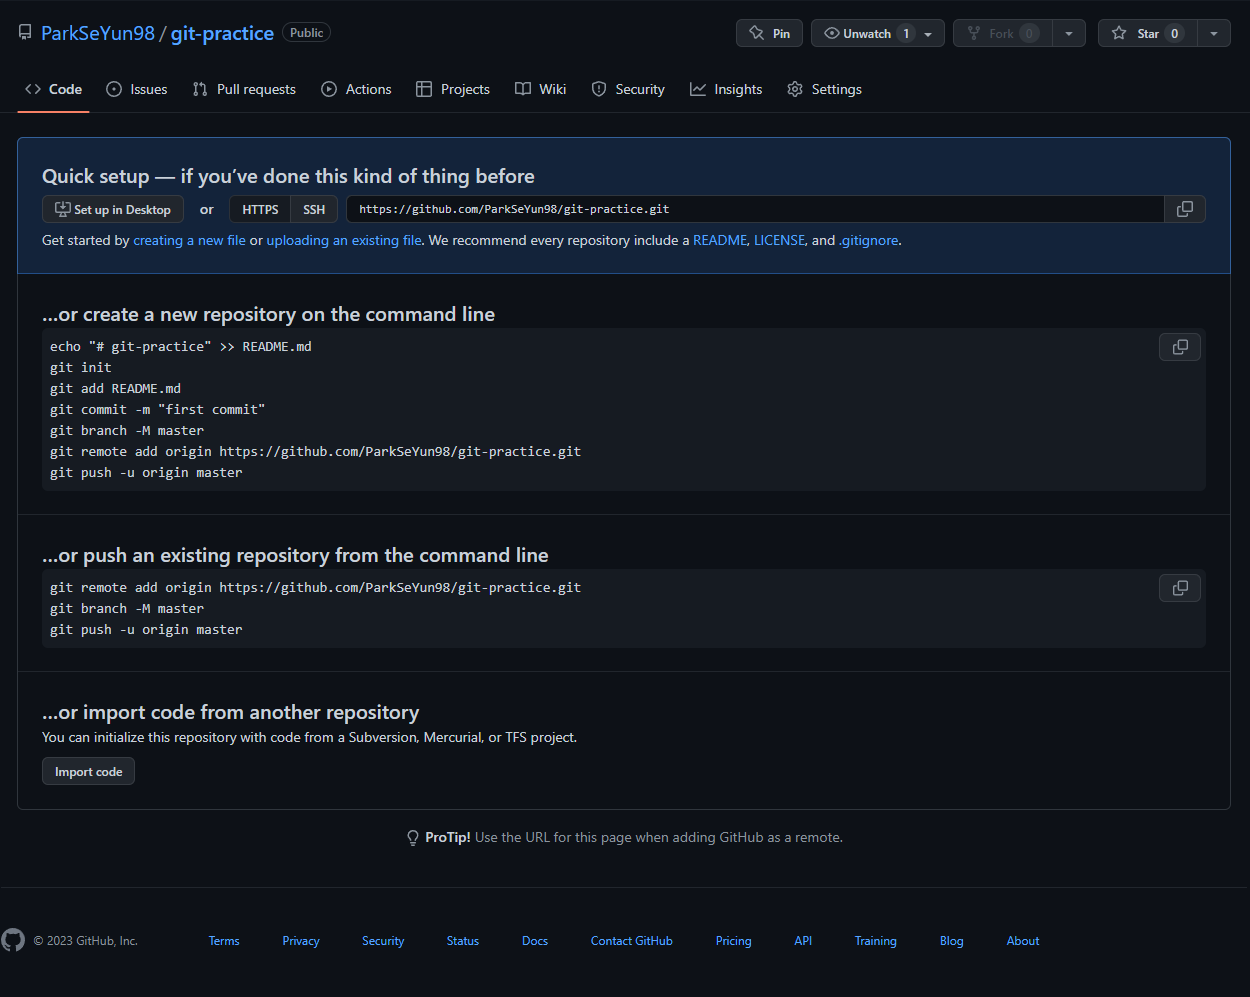The width and height of the screenshot is (1250, 997).
Task: Switch to the Projects tab
Action: [453, 89]
